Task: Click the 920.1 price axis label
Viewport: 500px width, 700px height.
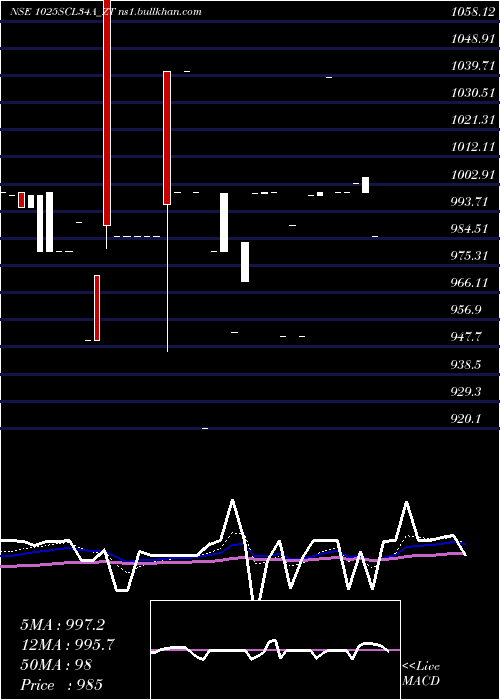Action: [x=466, y=419]
